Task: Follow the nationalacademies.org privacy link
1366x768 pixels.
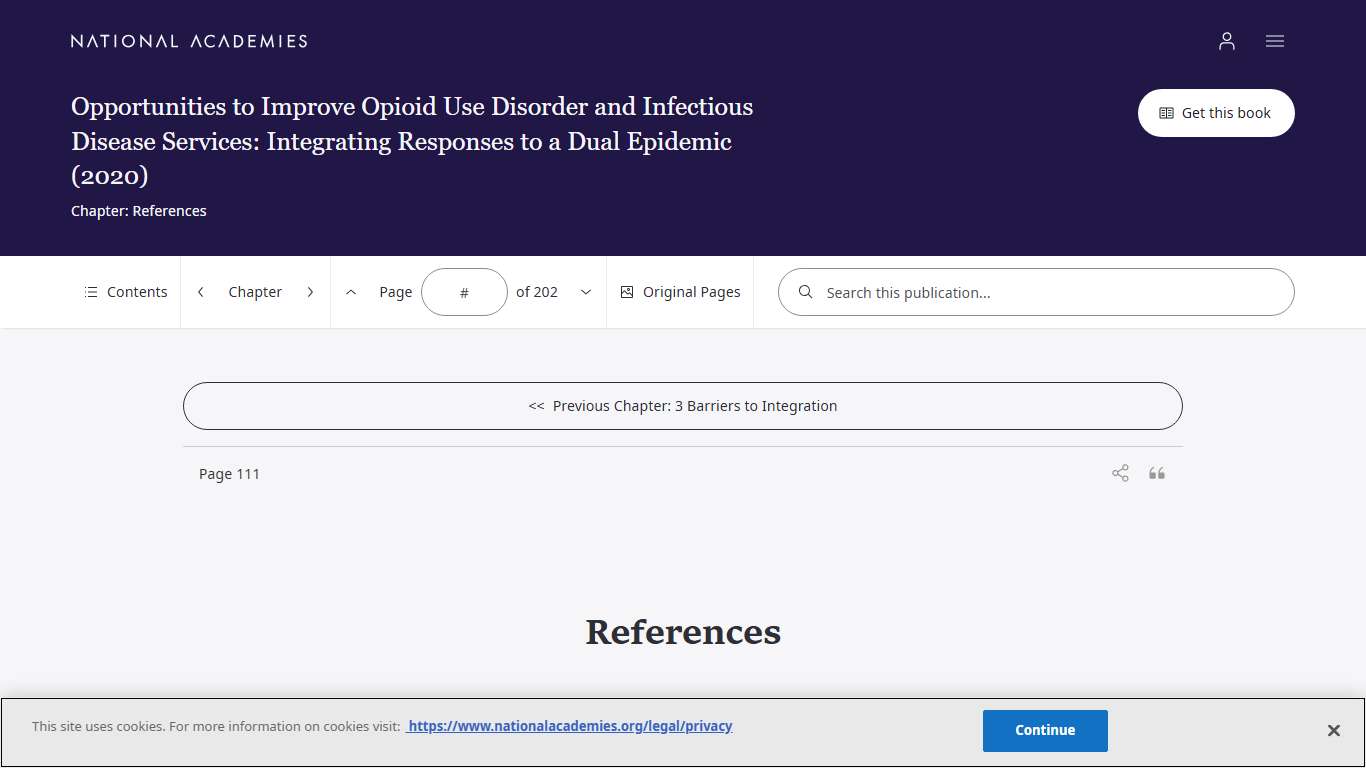Action: tap(569, 726)
